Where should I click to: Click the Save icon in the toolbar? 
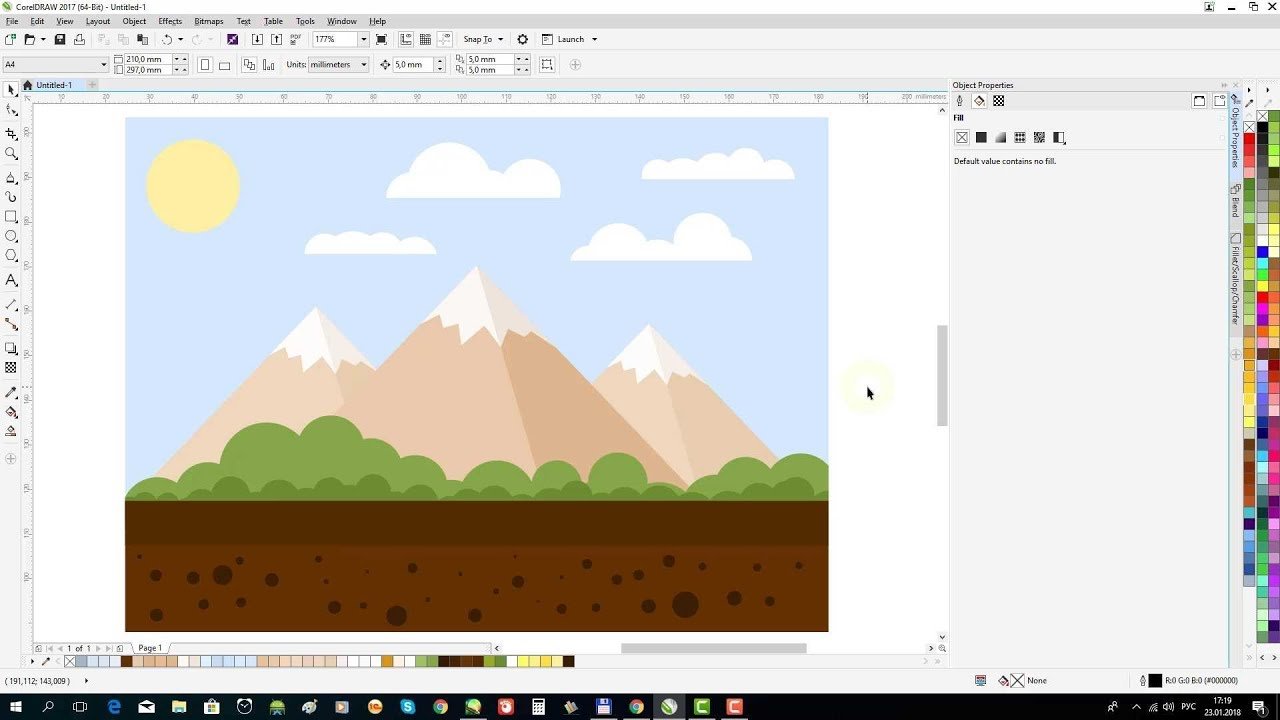[x=59, y=39]
